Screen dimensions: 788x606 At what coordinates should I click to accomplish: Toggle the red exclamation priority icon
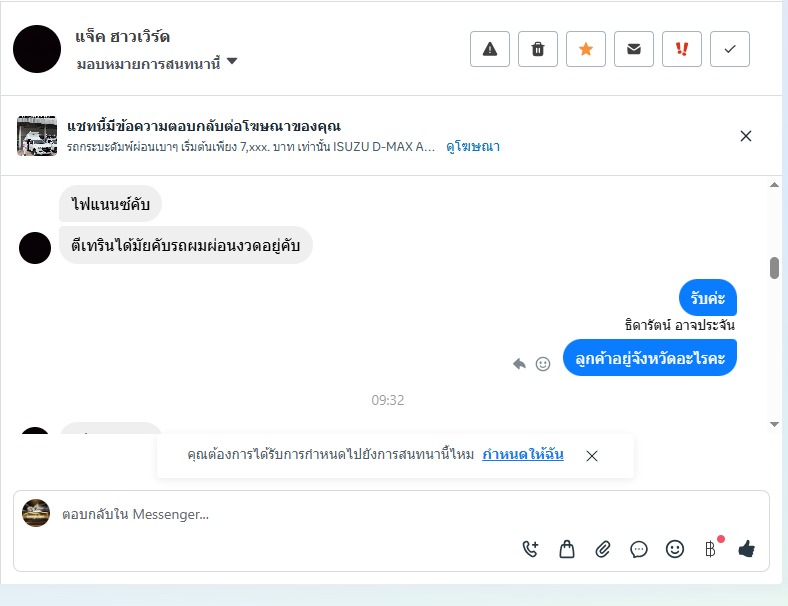(681, 49)
